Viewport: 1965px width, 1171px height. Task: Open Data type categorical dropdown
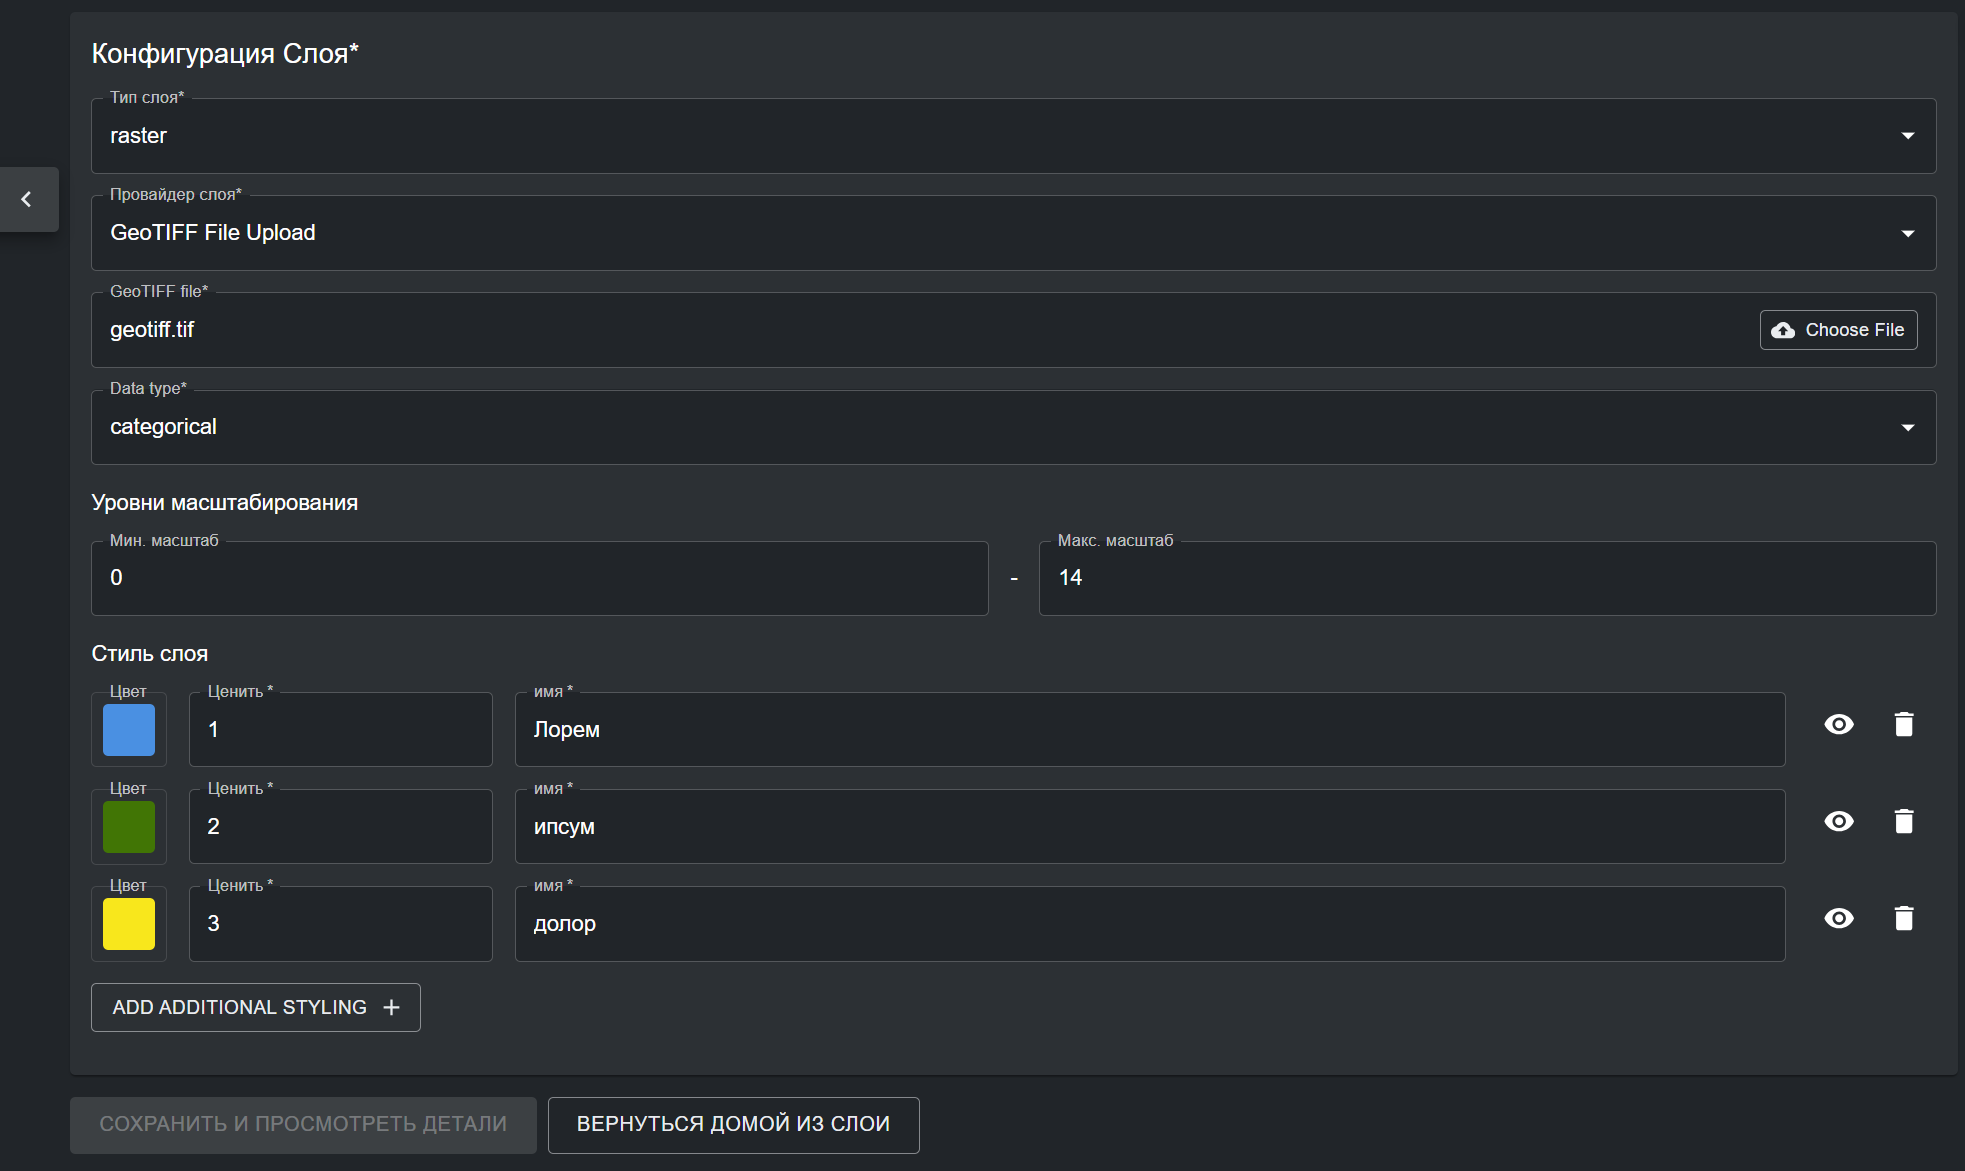[x=1012, y=427]
